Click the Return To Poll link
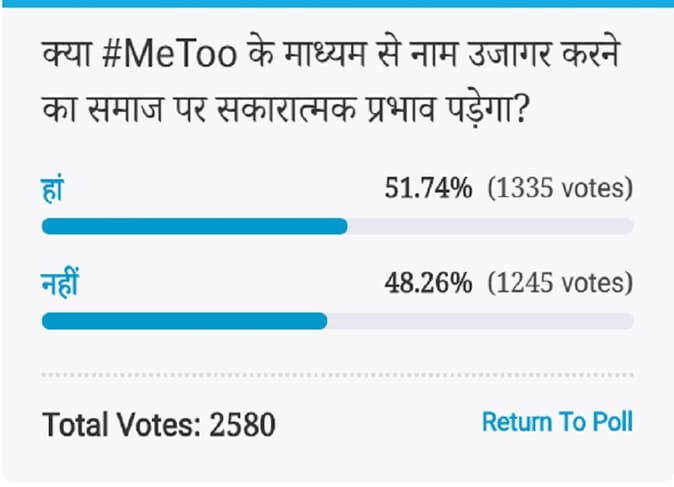This screenshot has height=487, width=674. tap(558, 422)
